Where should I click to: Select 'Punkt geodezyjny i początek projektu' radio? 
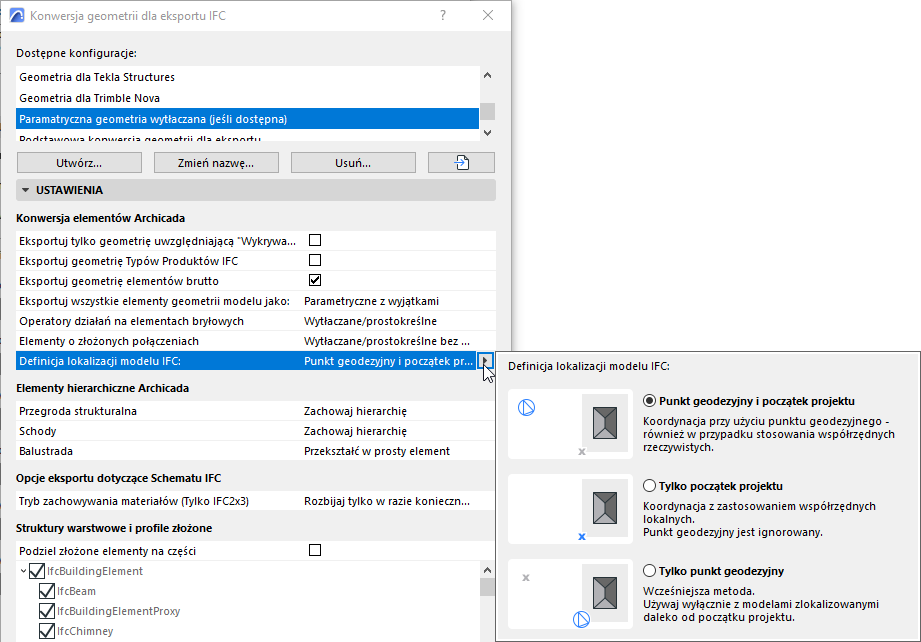coord(649,401)
